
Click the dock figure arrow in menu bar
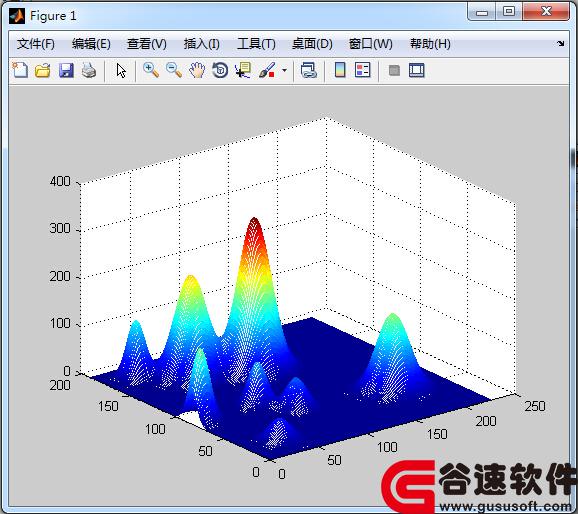point(561,44)
